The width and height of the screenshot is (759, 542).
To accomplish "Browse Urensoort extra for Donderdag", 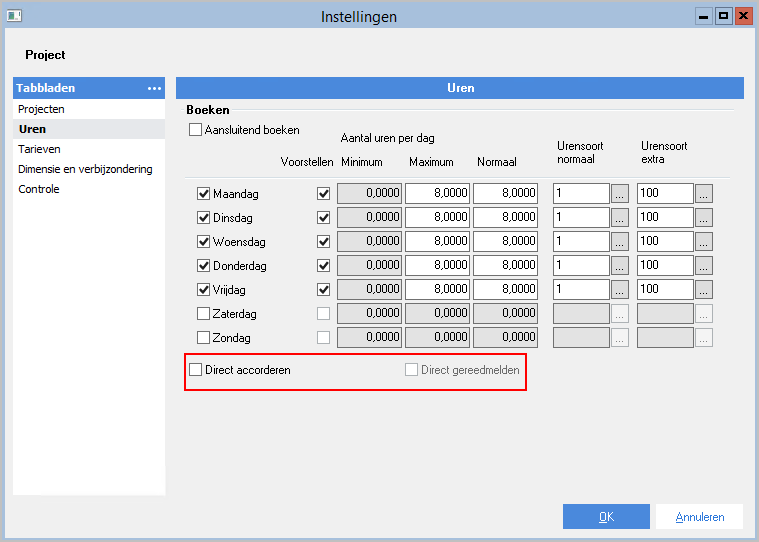I will point(704,266).
